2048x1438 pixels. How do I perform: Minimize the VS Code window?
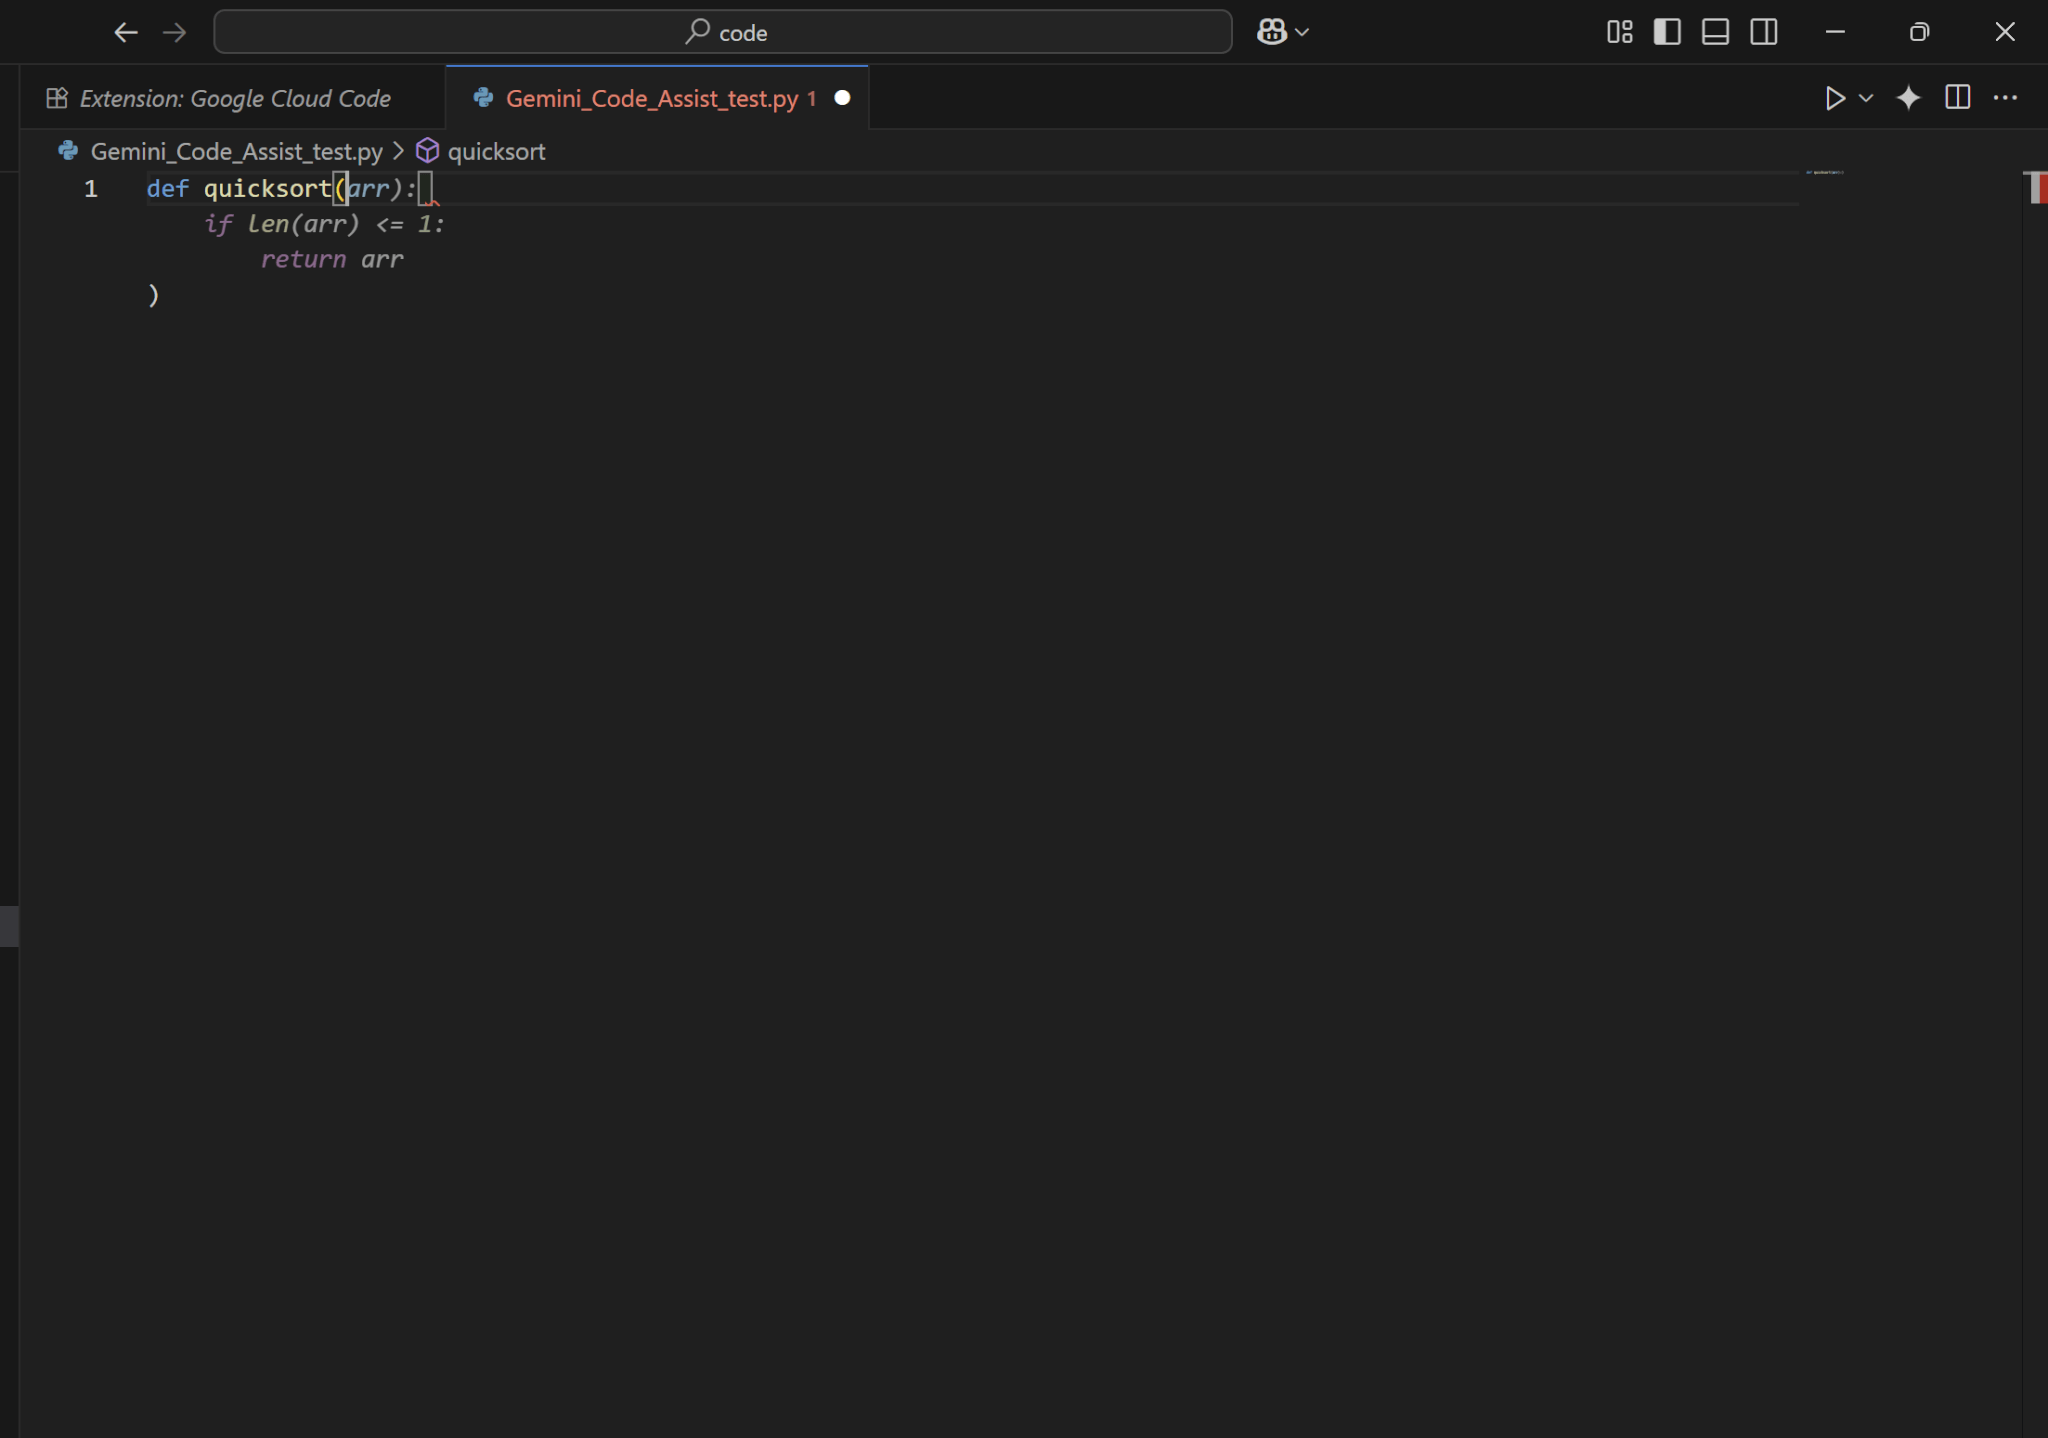[x=1835, y=32]
